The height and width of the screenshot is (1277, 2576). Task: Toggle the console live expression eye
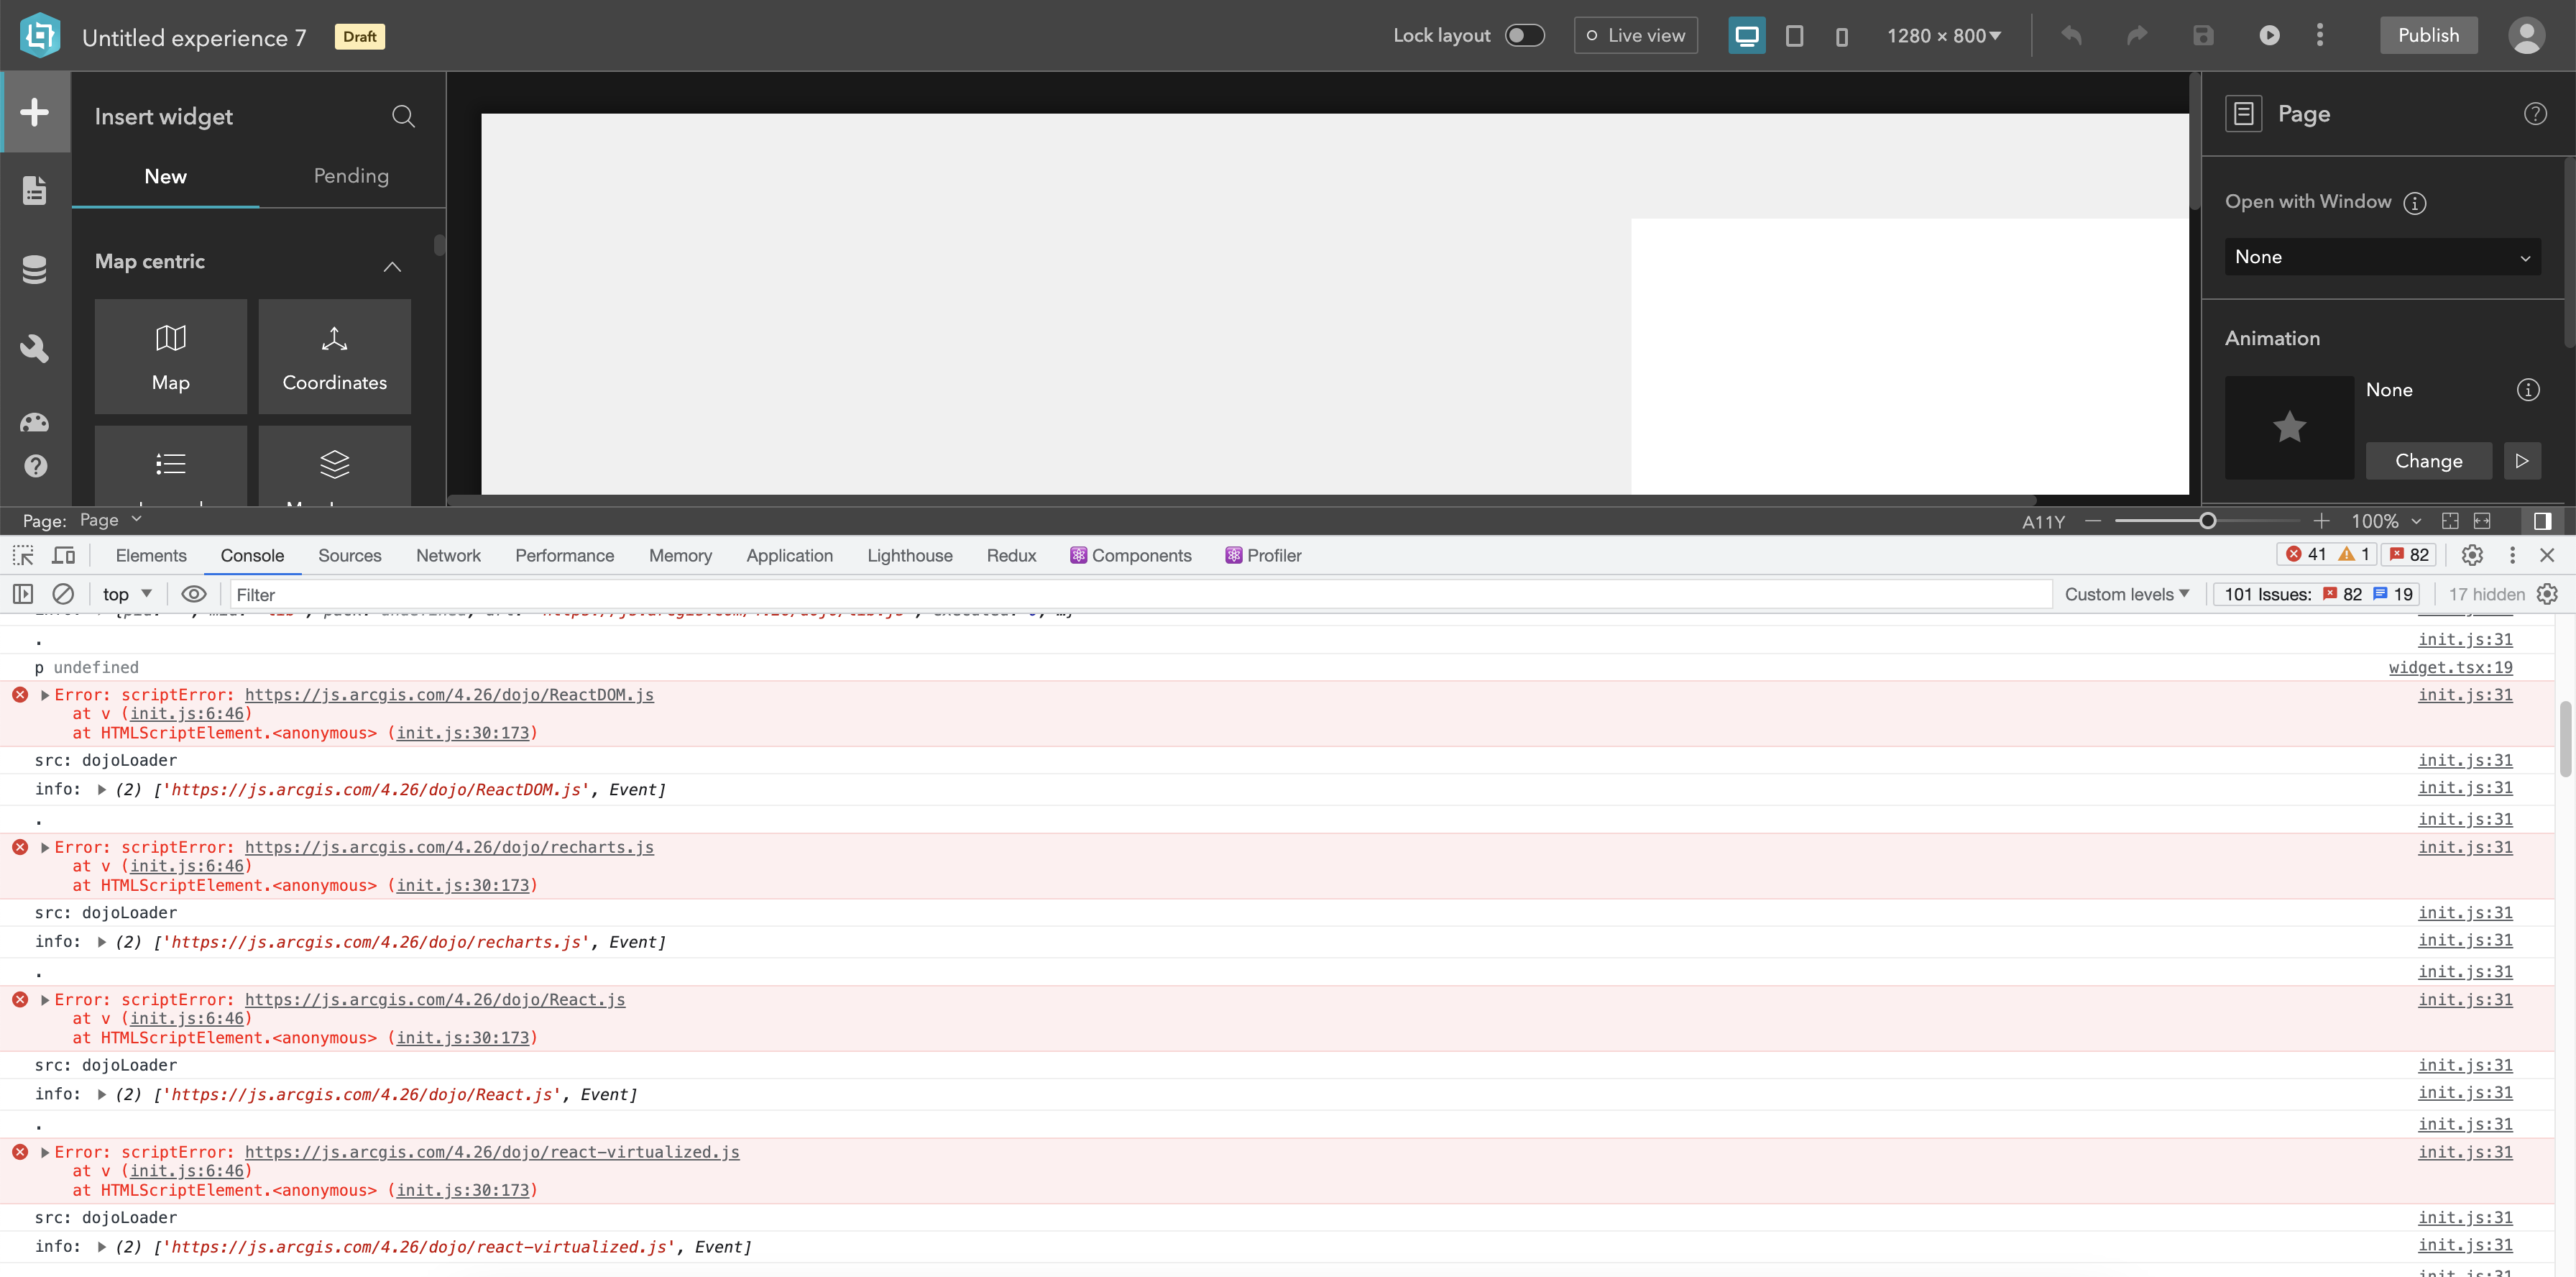194,594
